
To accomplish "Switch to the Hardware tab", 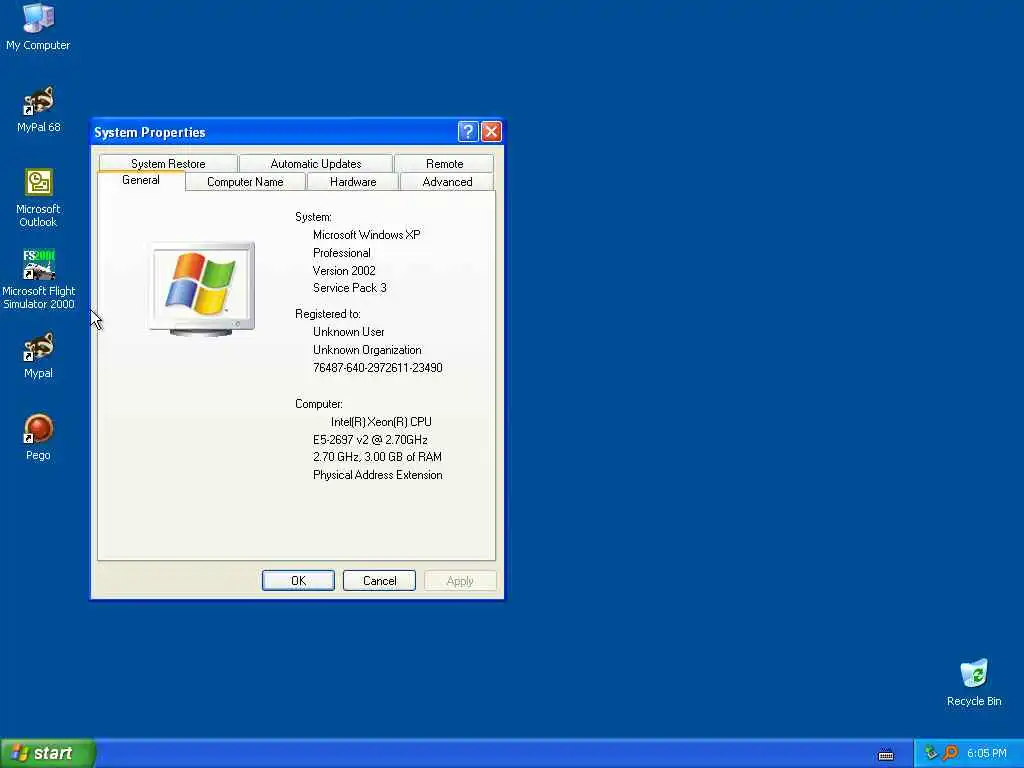I will pyautogui.click(x=353, y=182).
